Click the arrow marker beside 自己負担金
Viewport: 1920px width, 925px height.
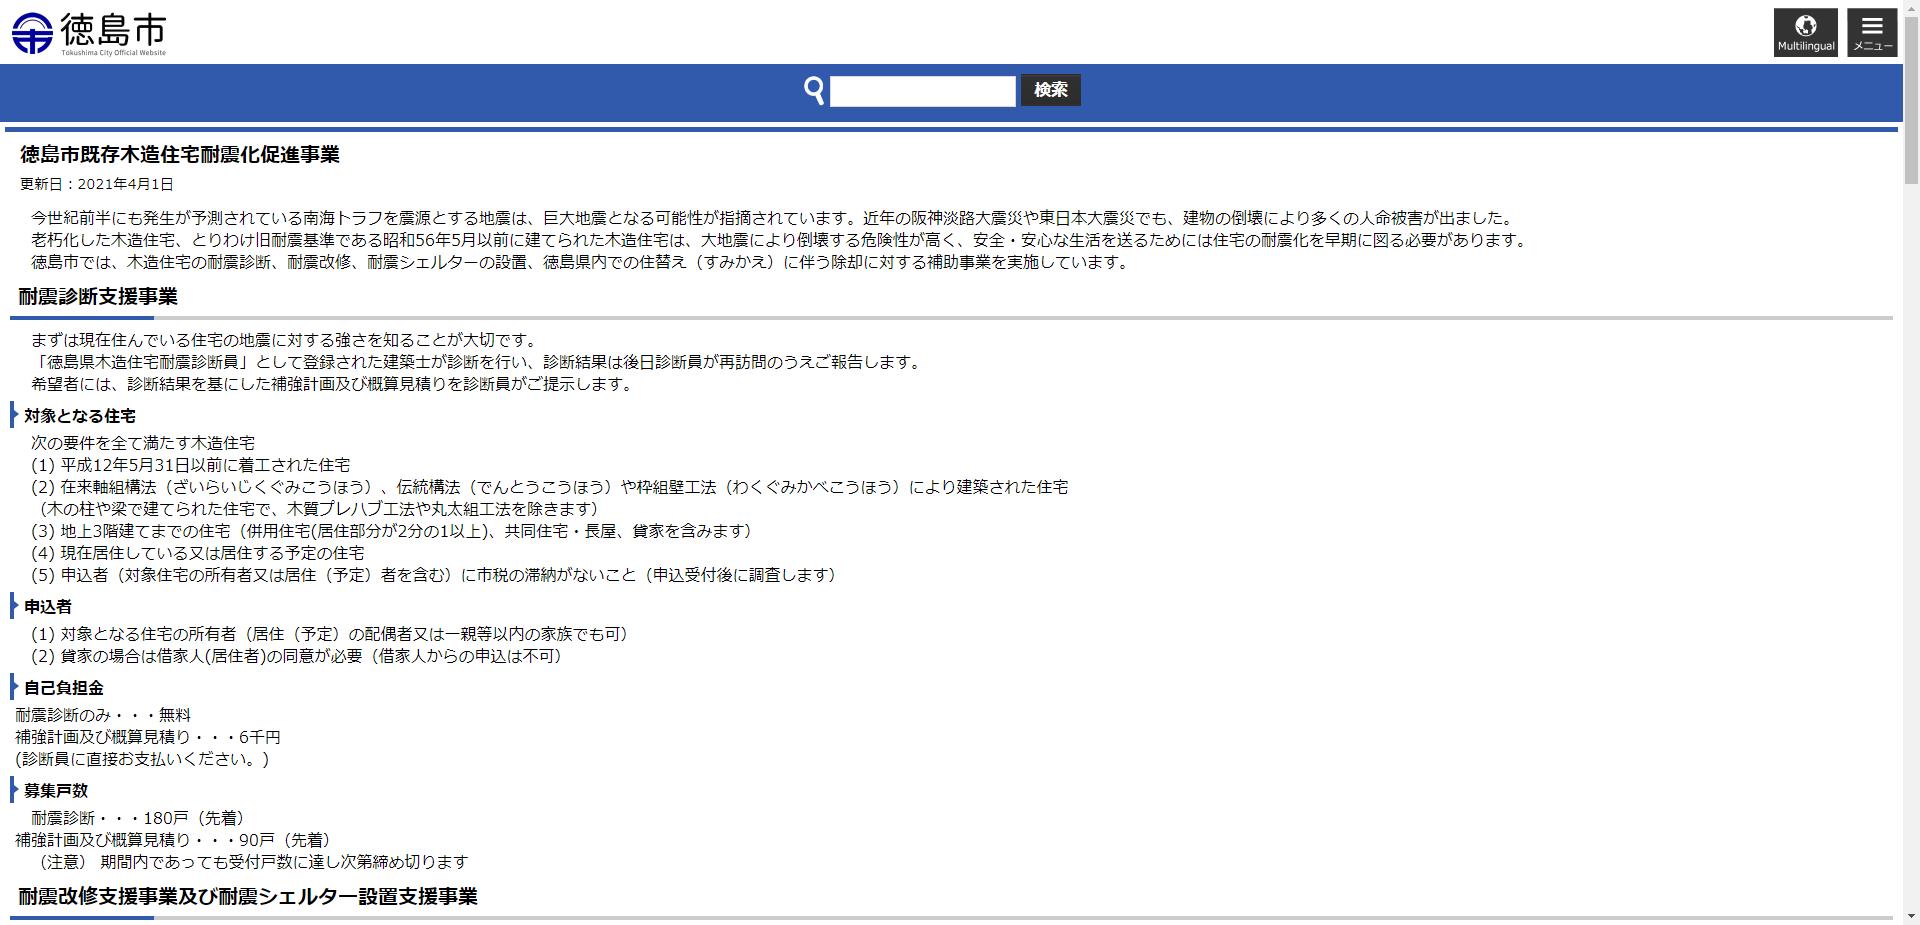[13, 688]
